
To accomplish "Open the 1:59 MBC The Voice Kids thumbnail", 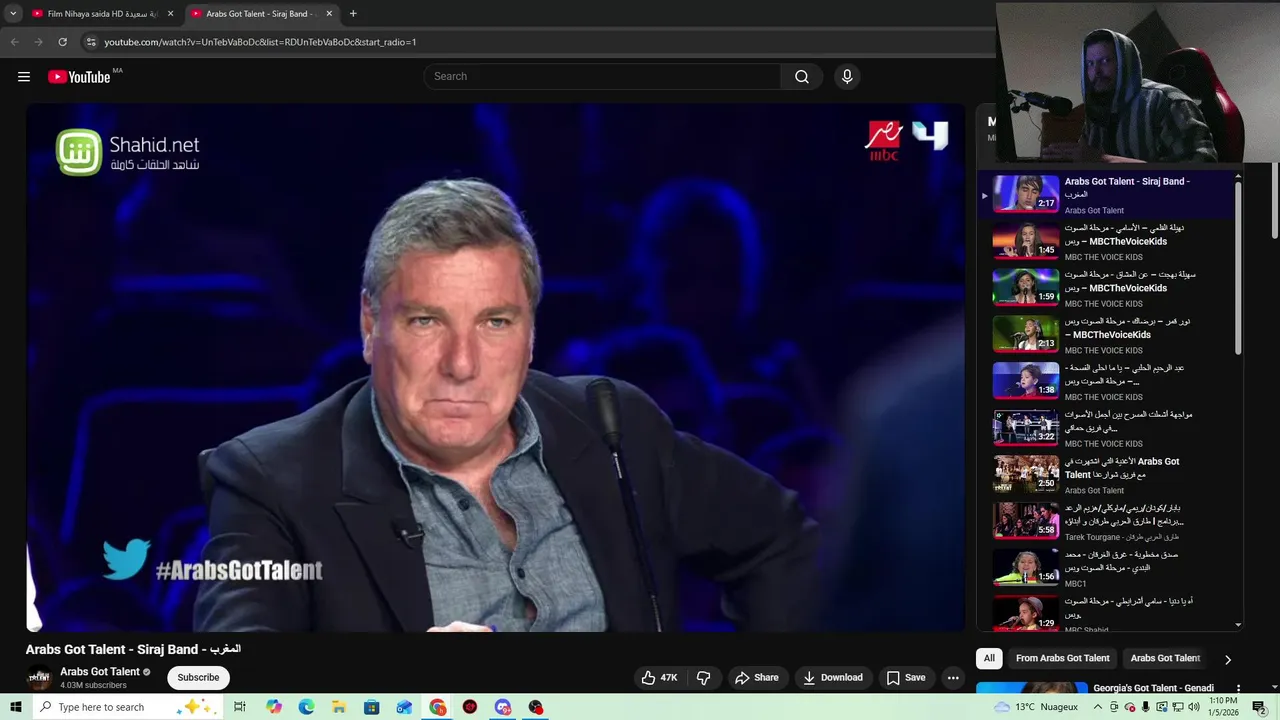I will click(x=1025, y=288).
